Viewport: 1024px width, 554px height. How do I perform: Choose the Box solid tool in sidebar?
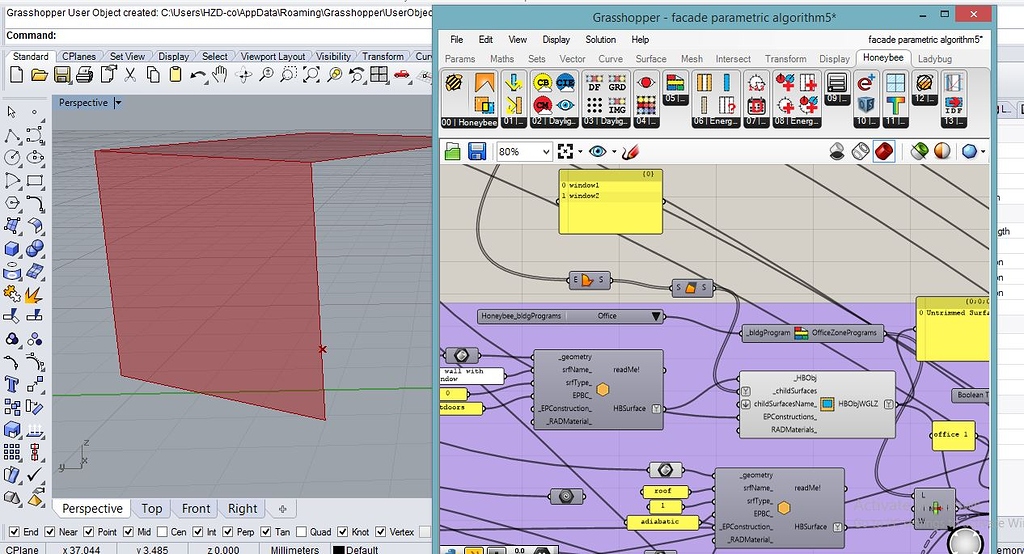pos(11,249)
